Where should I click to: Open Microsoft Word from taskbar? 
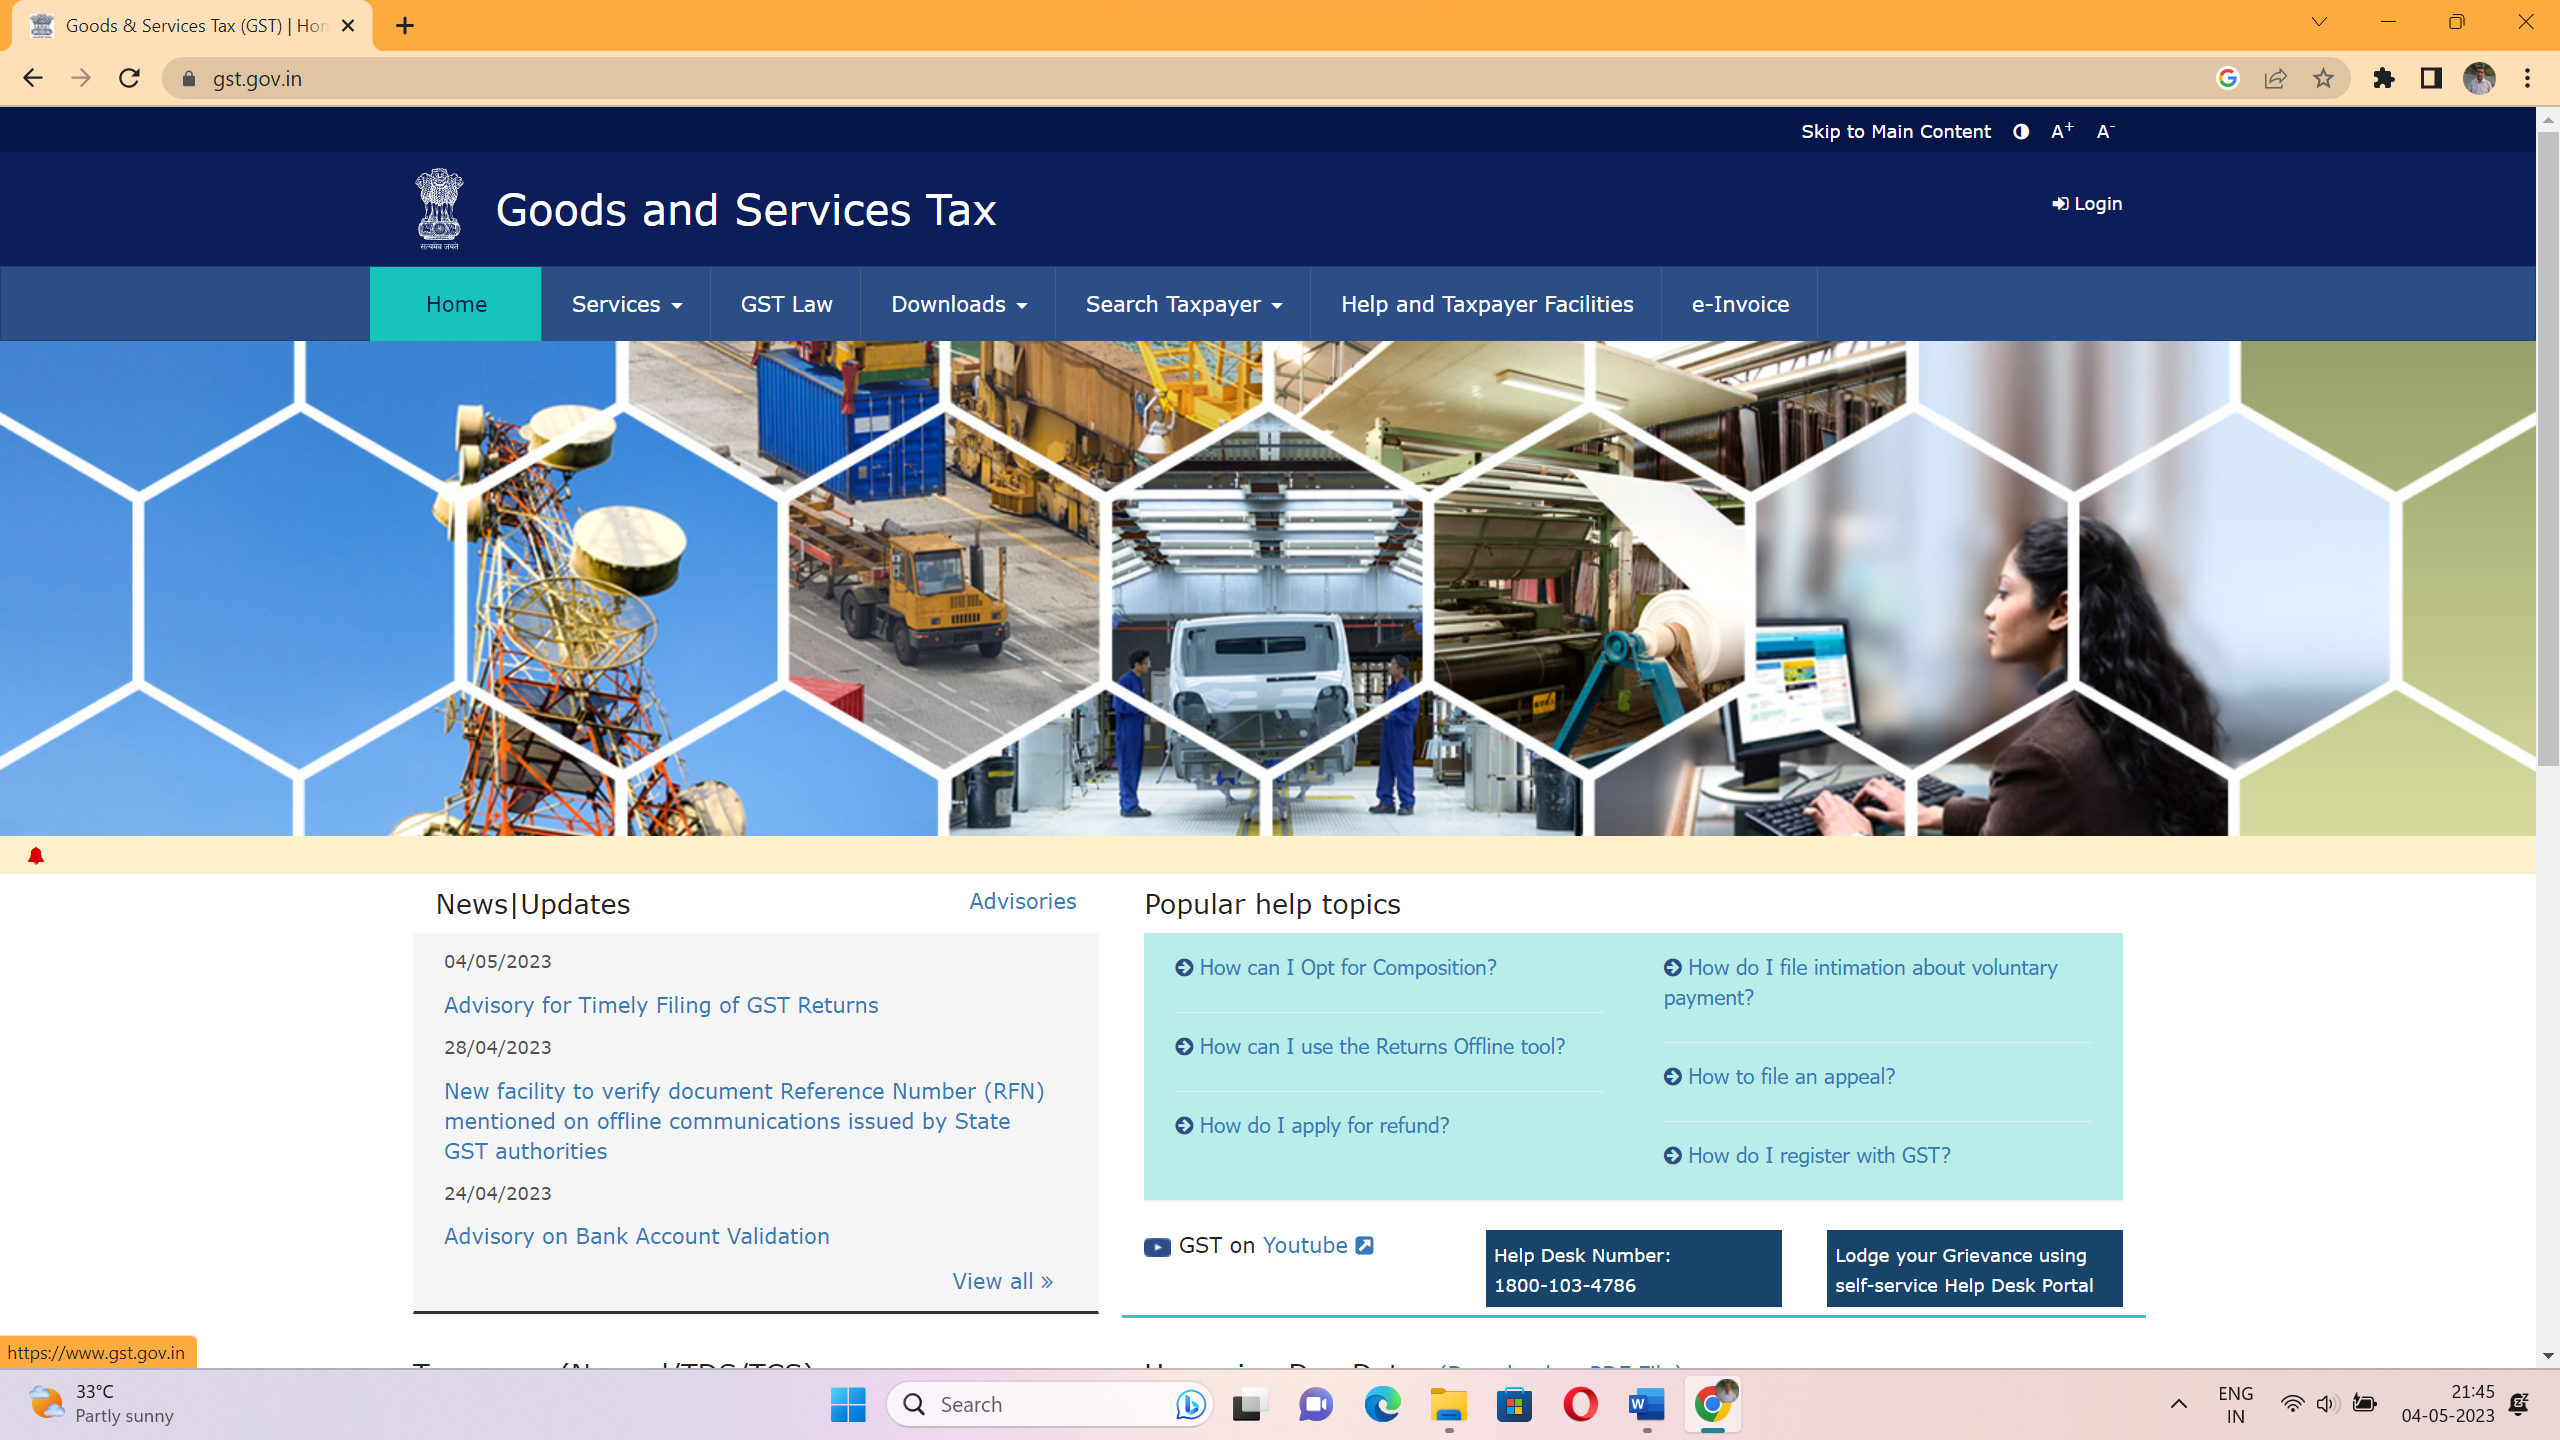tap(1646, 1404)
